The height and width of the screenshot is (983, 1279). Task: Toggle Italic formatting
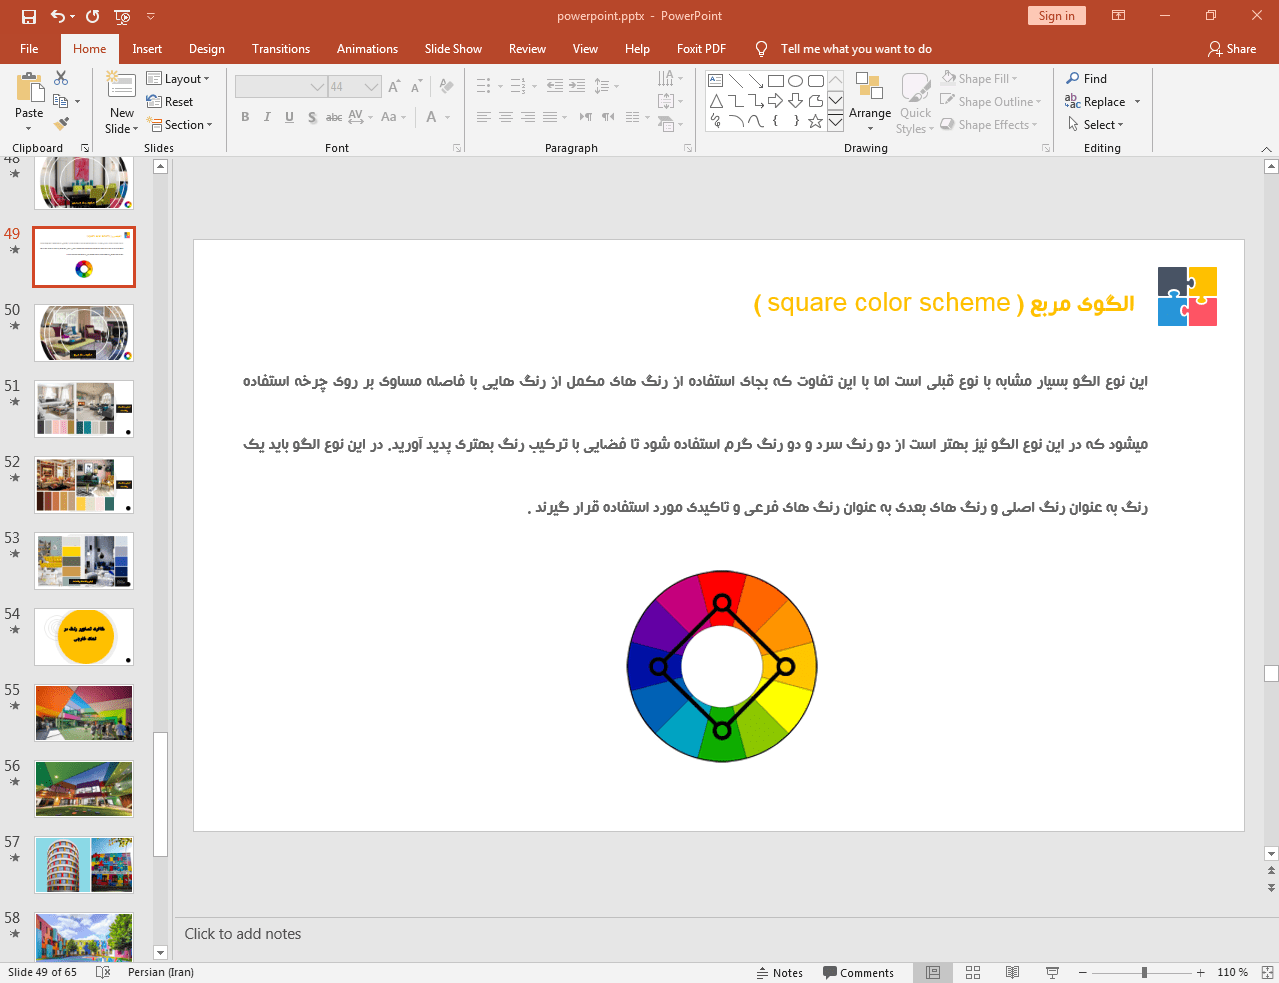click(x=267, y=117)
